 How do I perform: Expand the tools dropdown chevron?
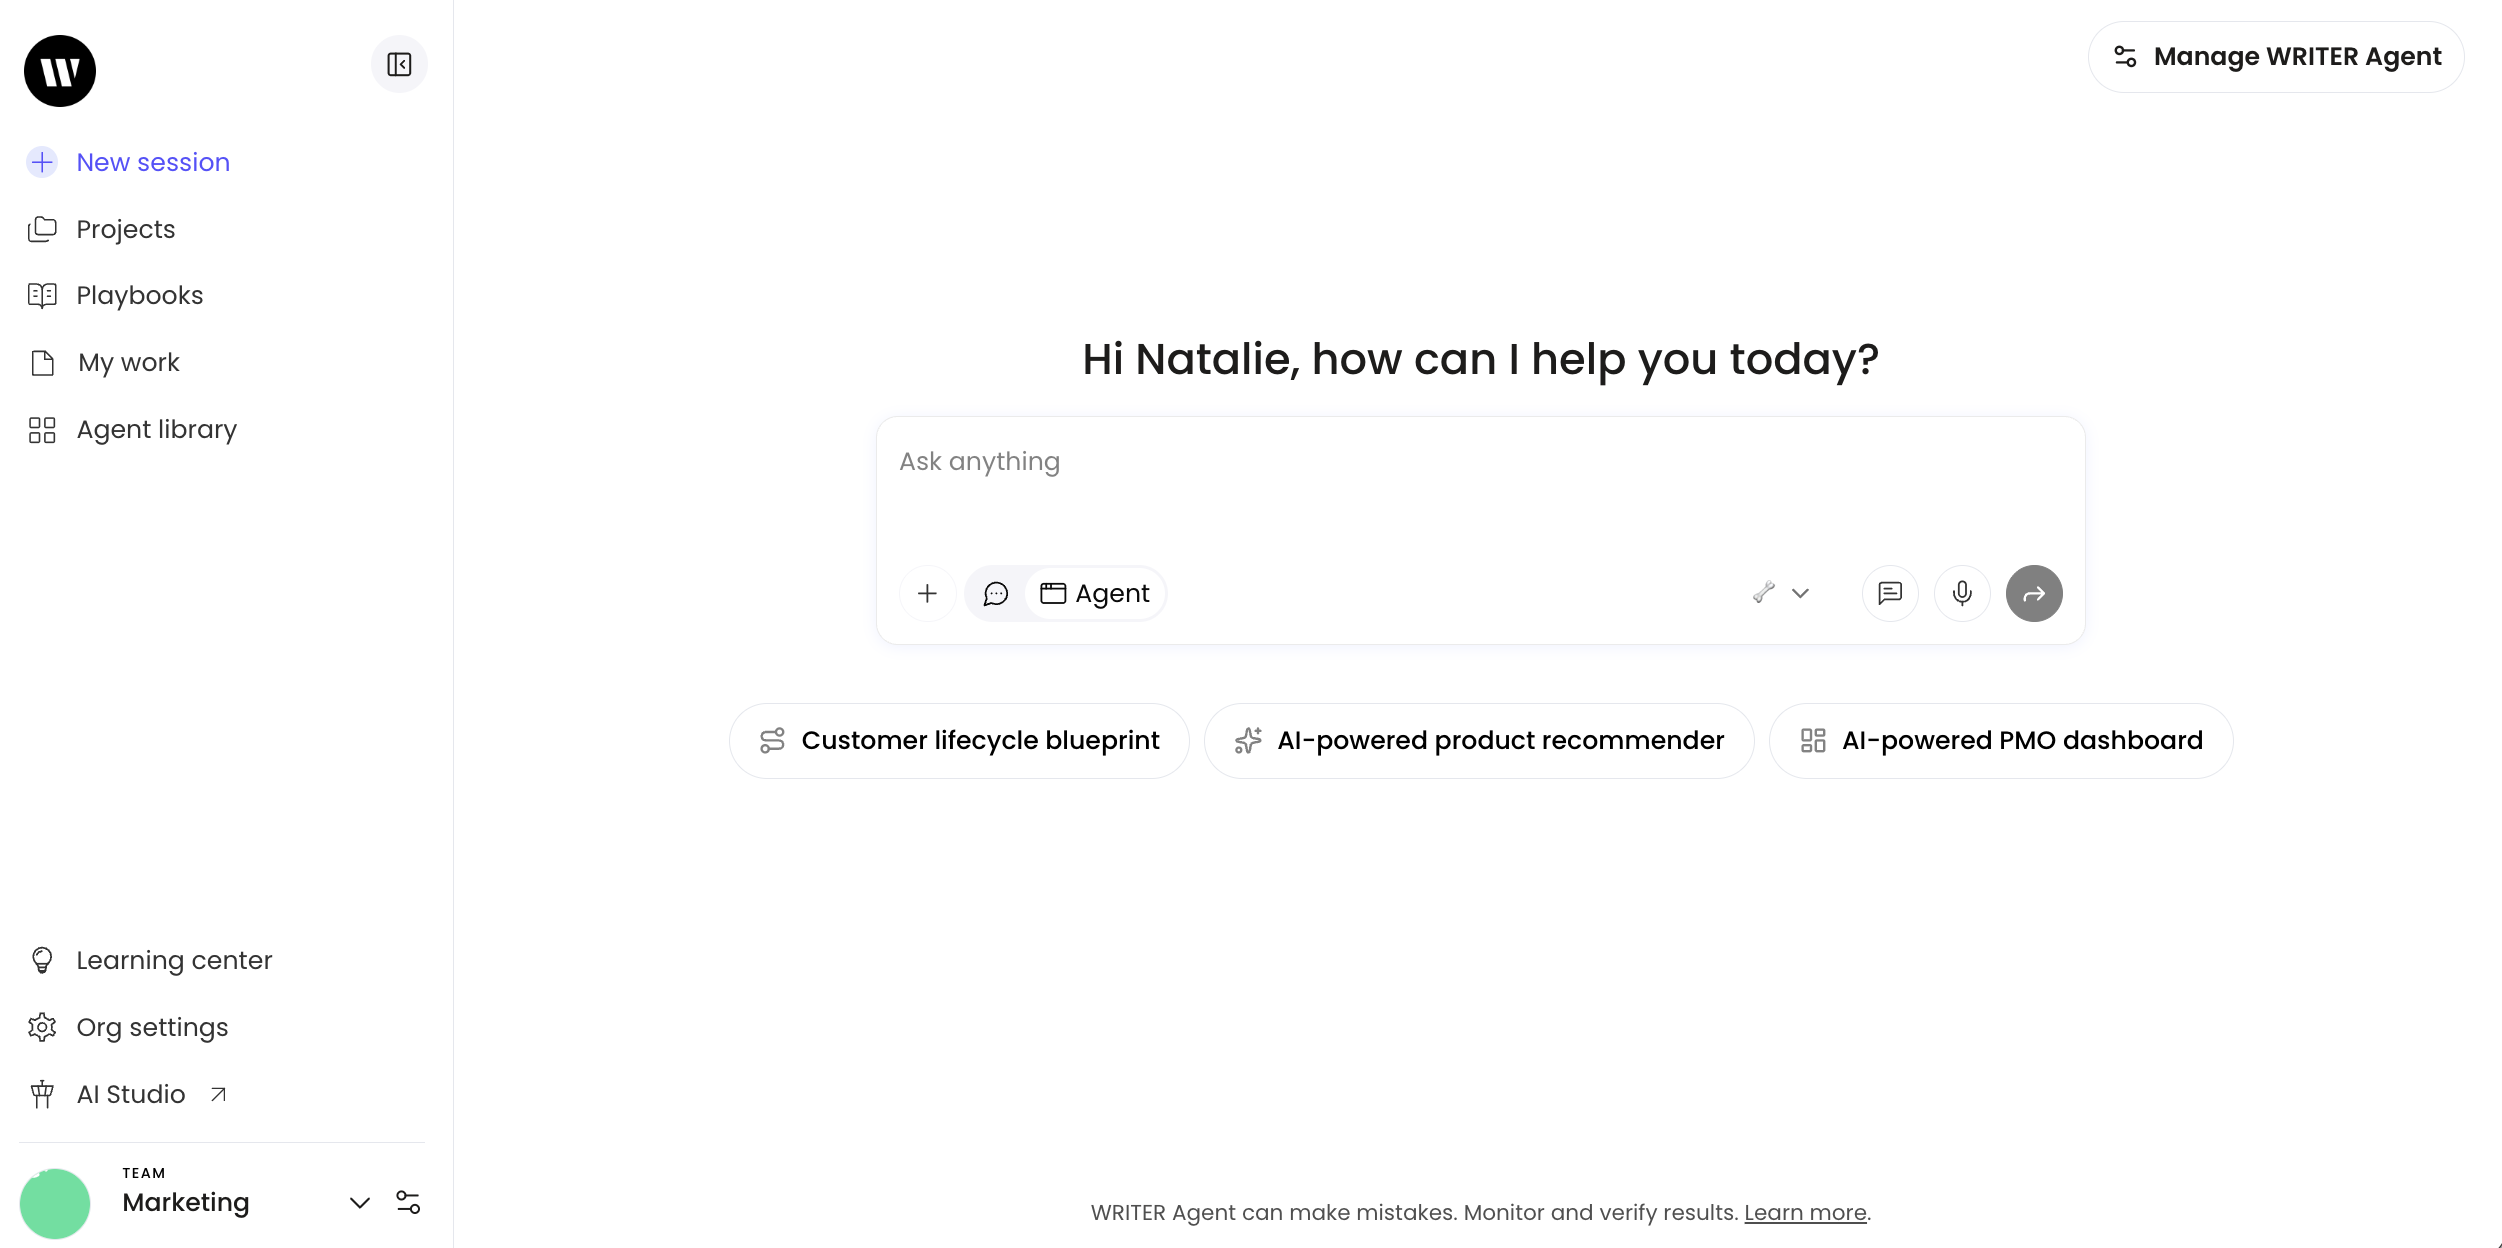1801,593
